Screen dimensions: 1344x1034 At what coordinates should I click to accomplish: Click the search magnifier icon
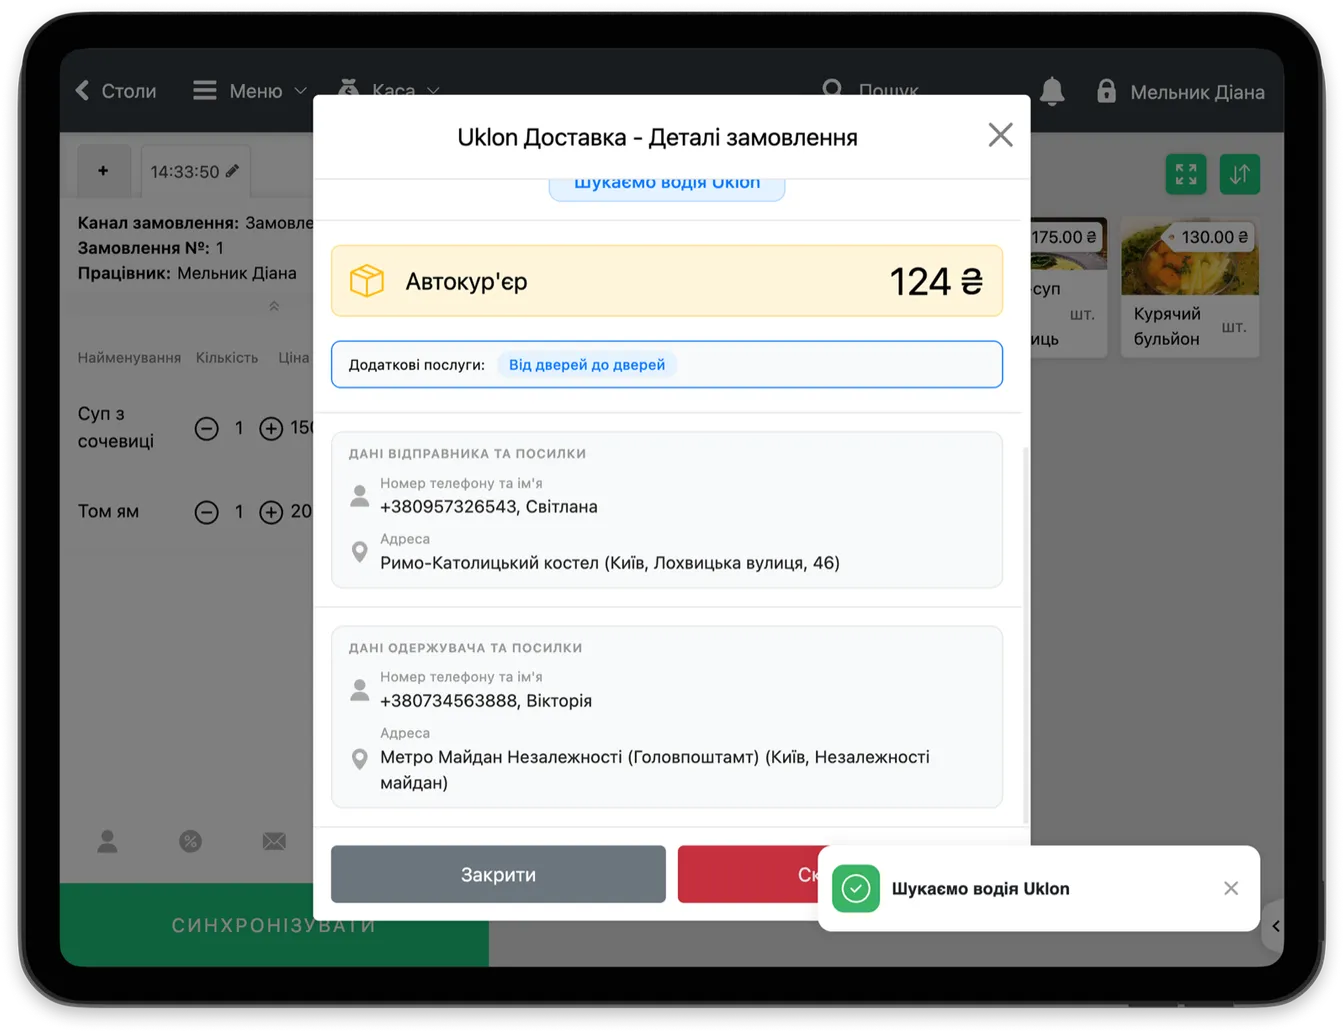pyautogui.click(x=832, y=90)
